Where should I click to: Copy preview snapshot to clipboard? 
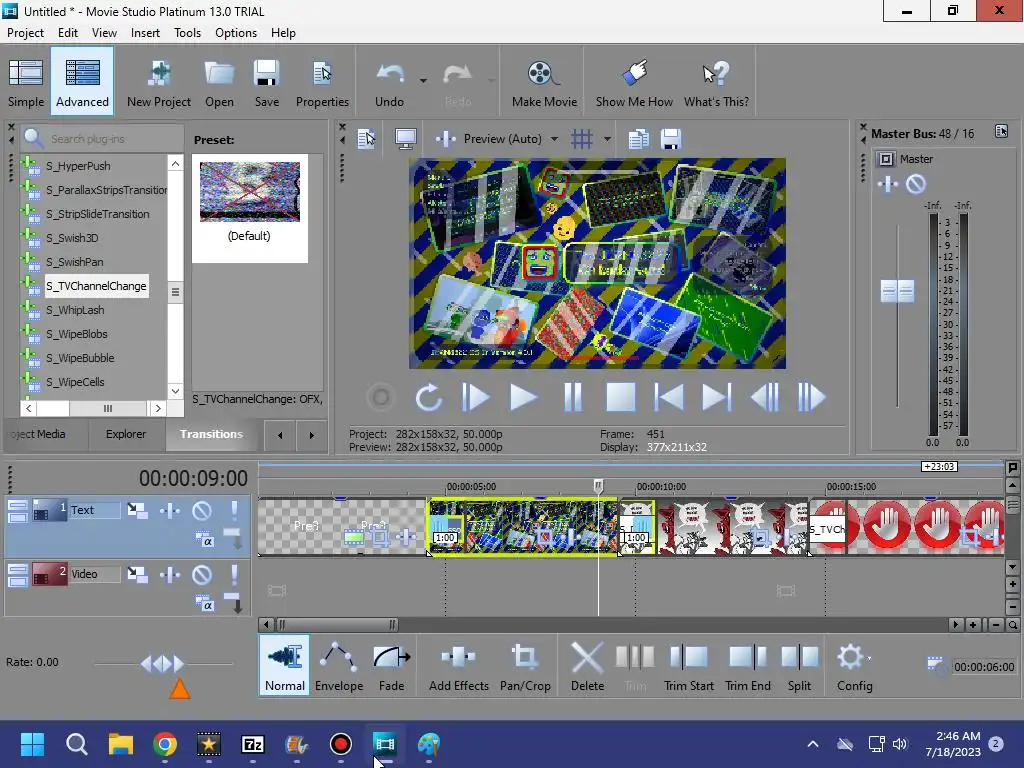point(638,139)
